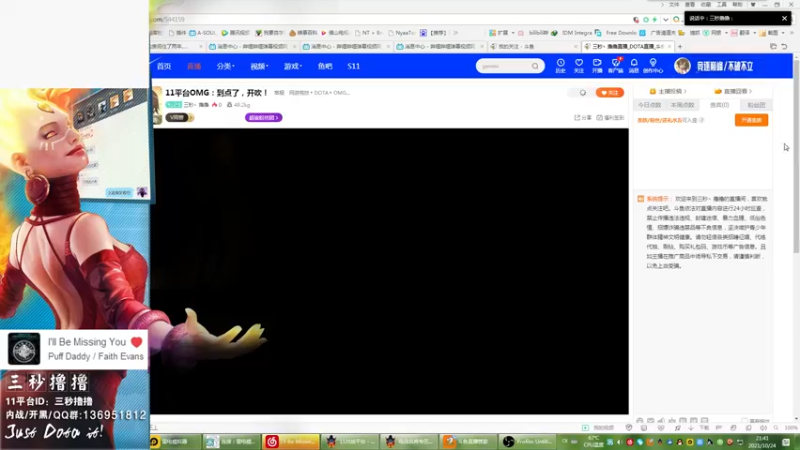Switch to the 今日贡献 tab

coord(649,105)
